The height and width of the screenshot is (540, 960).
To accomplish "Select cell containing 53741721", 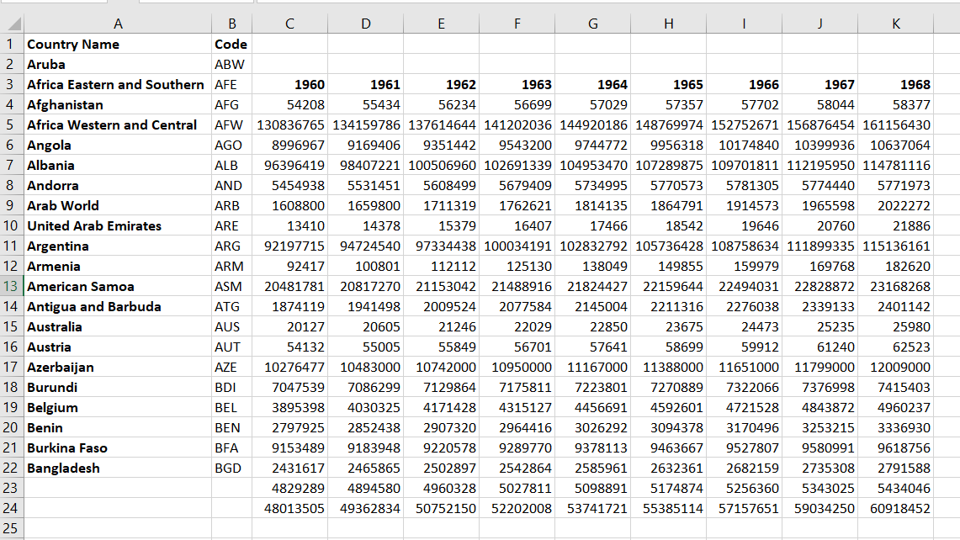I will coord(593,509).
